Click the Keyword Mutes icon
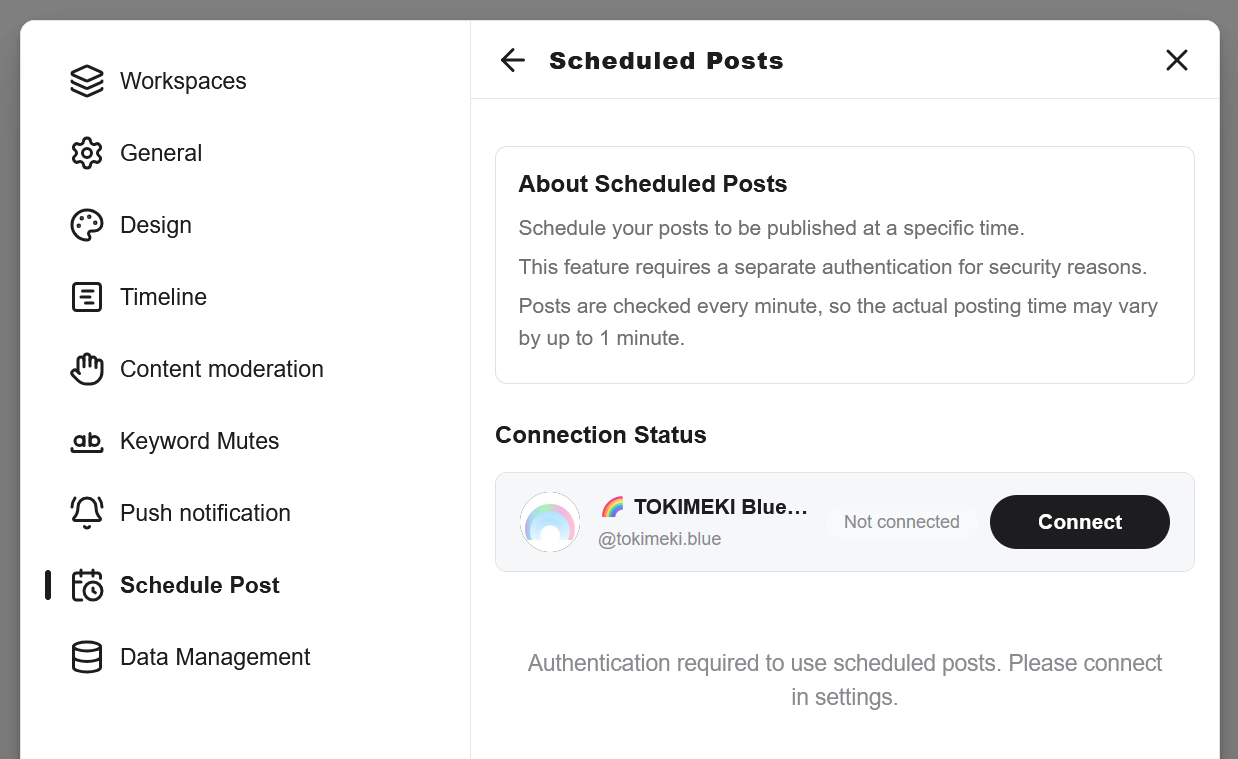Viewport: 1238px width, 759px height. (x=87, y=441)
